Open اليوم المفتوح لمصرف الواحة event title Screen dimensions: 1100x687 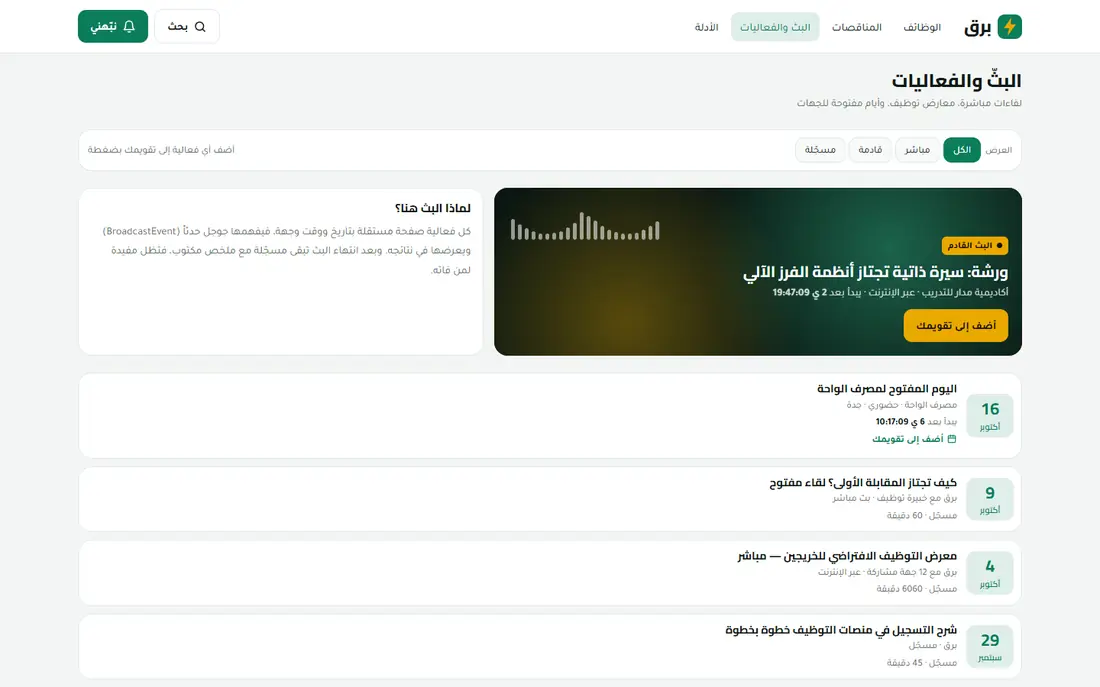pyautogui.click(x=887, y=389)
